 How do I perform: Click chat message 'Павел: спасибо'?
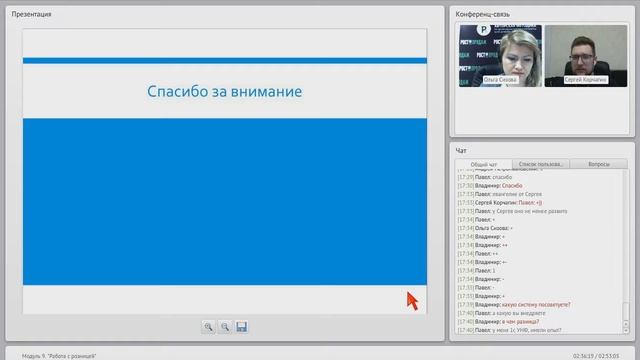pos(484,177)
